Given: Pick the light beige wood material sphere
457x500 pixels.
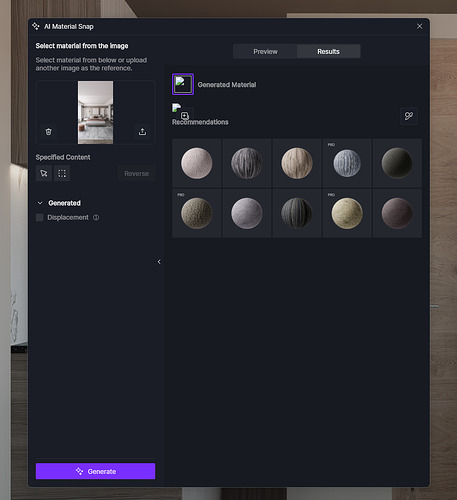Looking at the screenshot, I should (297, 163).
